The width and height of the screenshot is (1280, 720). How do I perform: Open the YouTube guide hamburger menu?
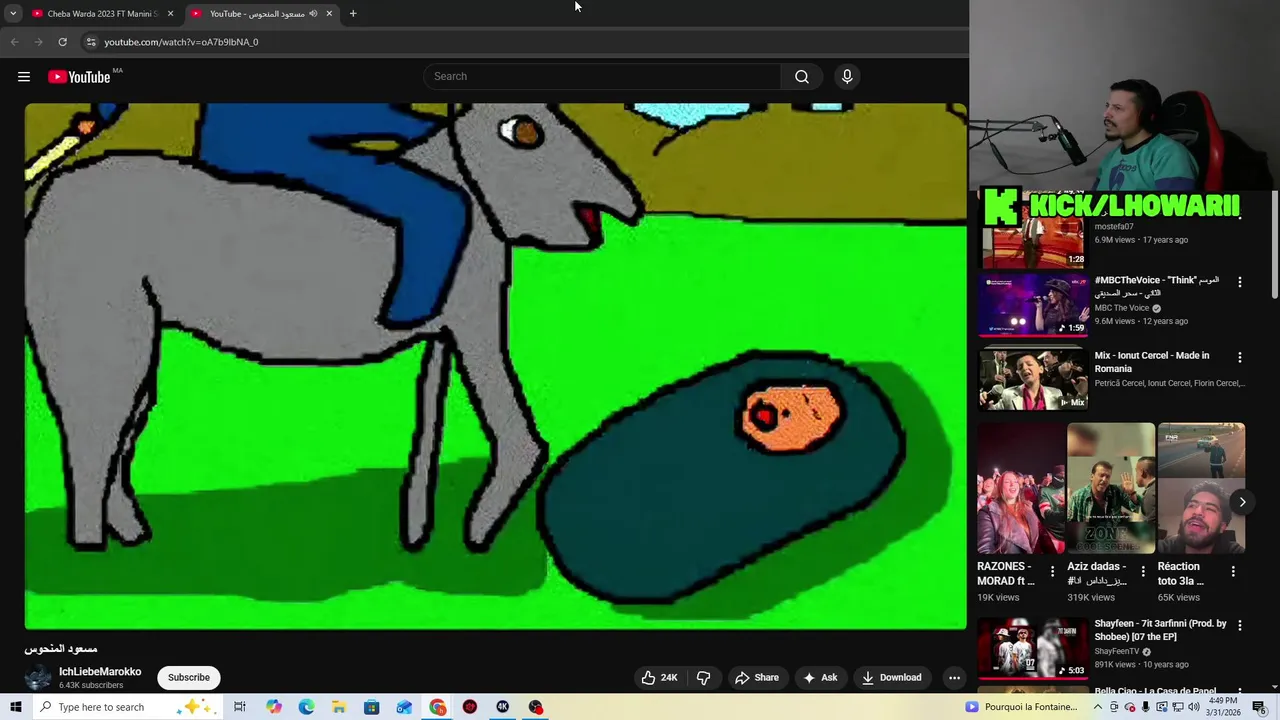pyautogui.click(x=24, y=77)
